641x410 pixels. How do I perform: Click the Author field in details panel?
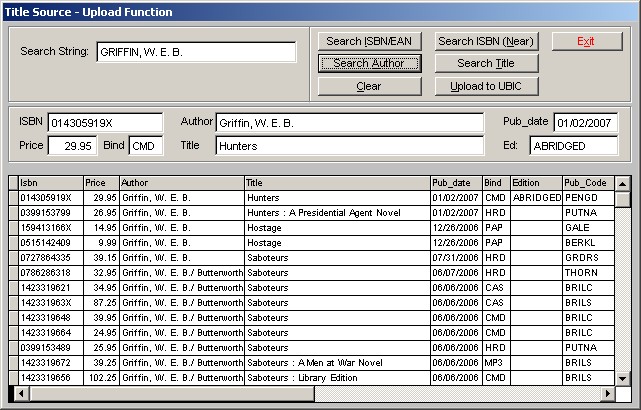tap(350, 123)
